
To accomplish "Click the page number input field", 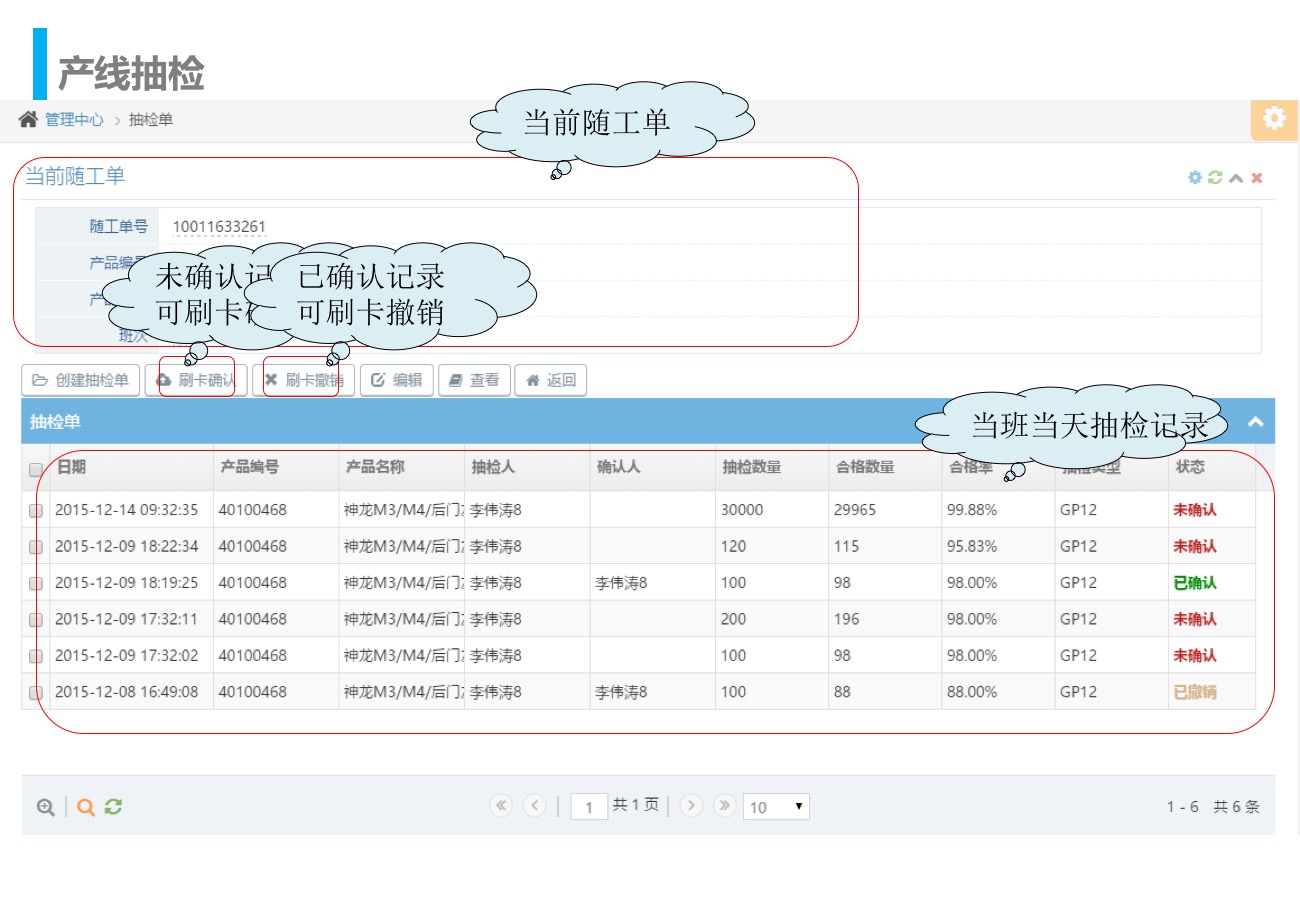I will (x=589, y=807).
